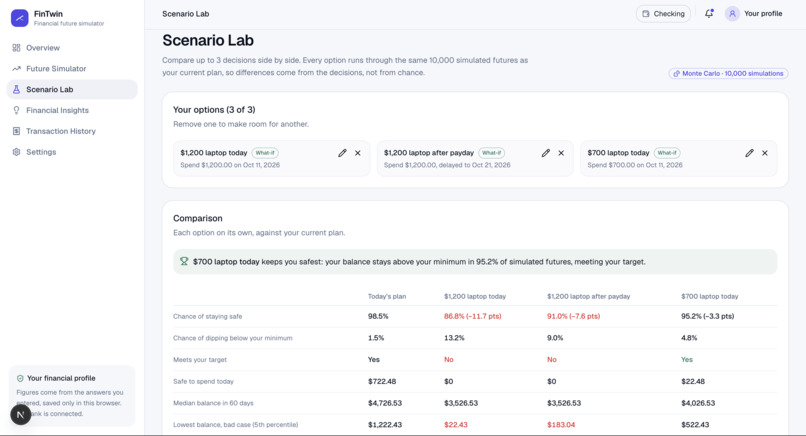Click the 86.8% (−11.7 pts) value

472,316
